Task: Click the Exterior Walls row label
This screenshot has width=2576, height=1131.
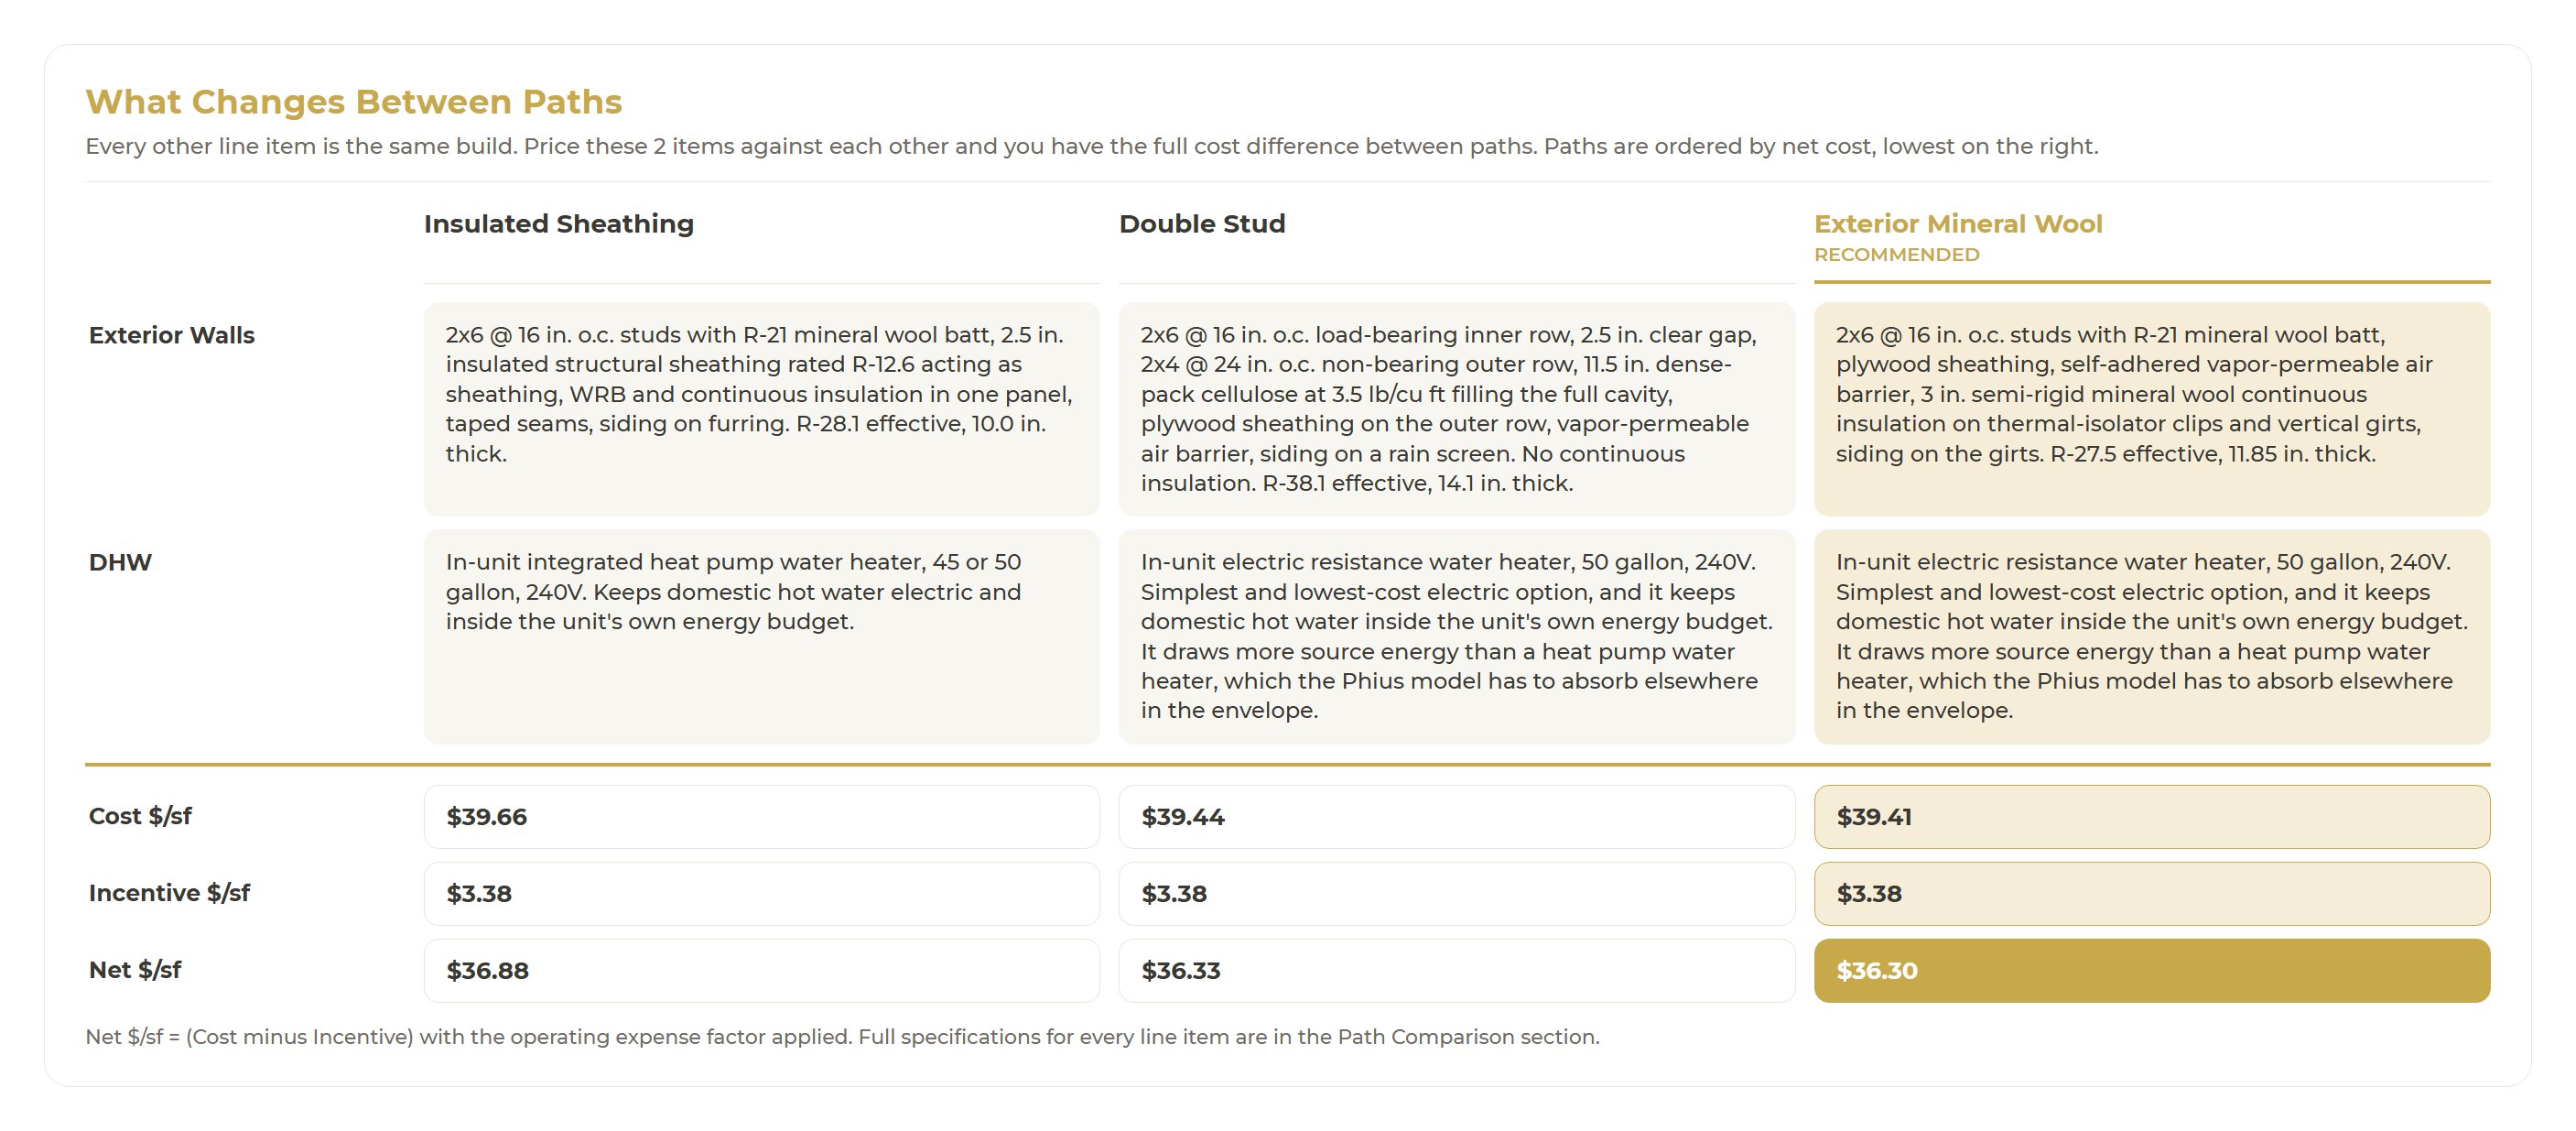Action: [171, 335]
